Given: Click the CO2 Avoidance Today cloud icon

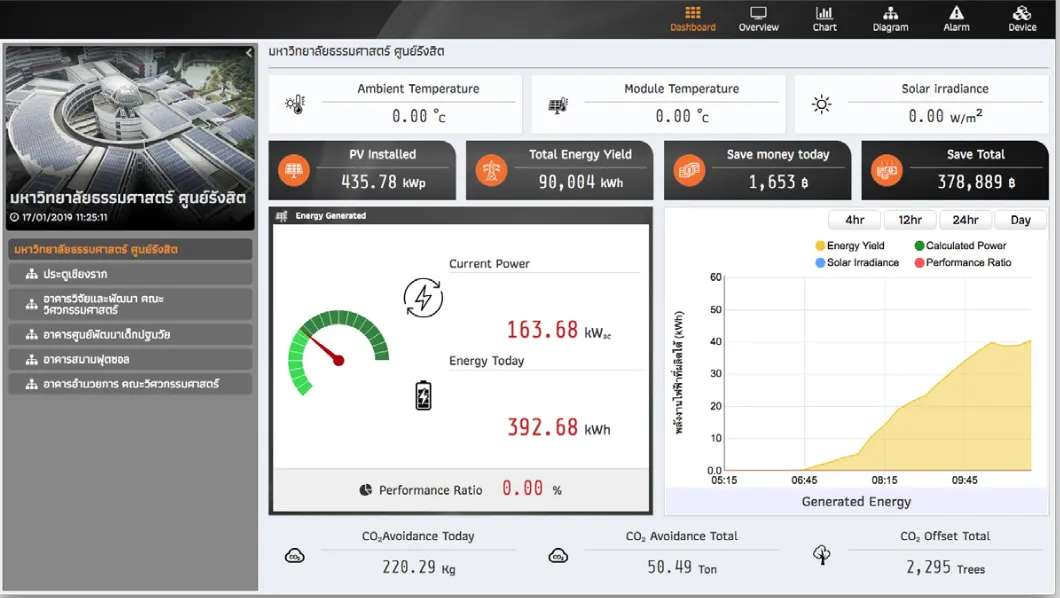Looking at the screenshot, I should 295,556.
